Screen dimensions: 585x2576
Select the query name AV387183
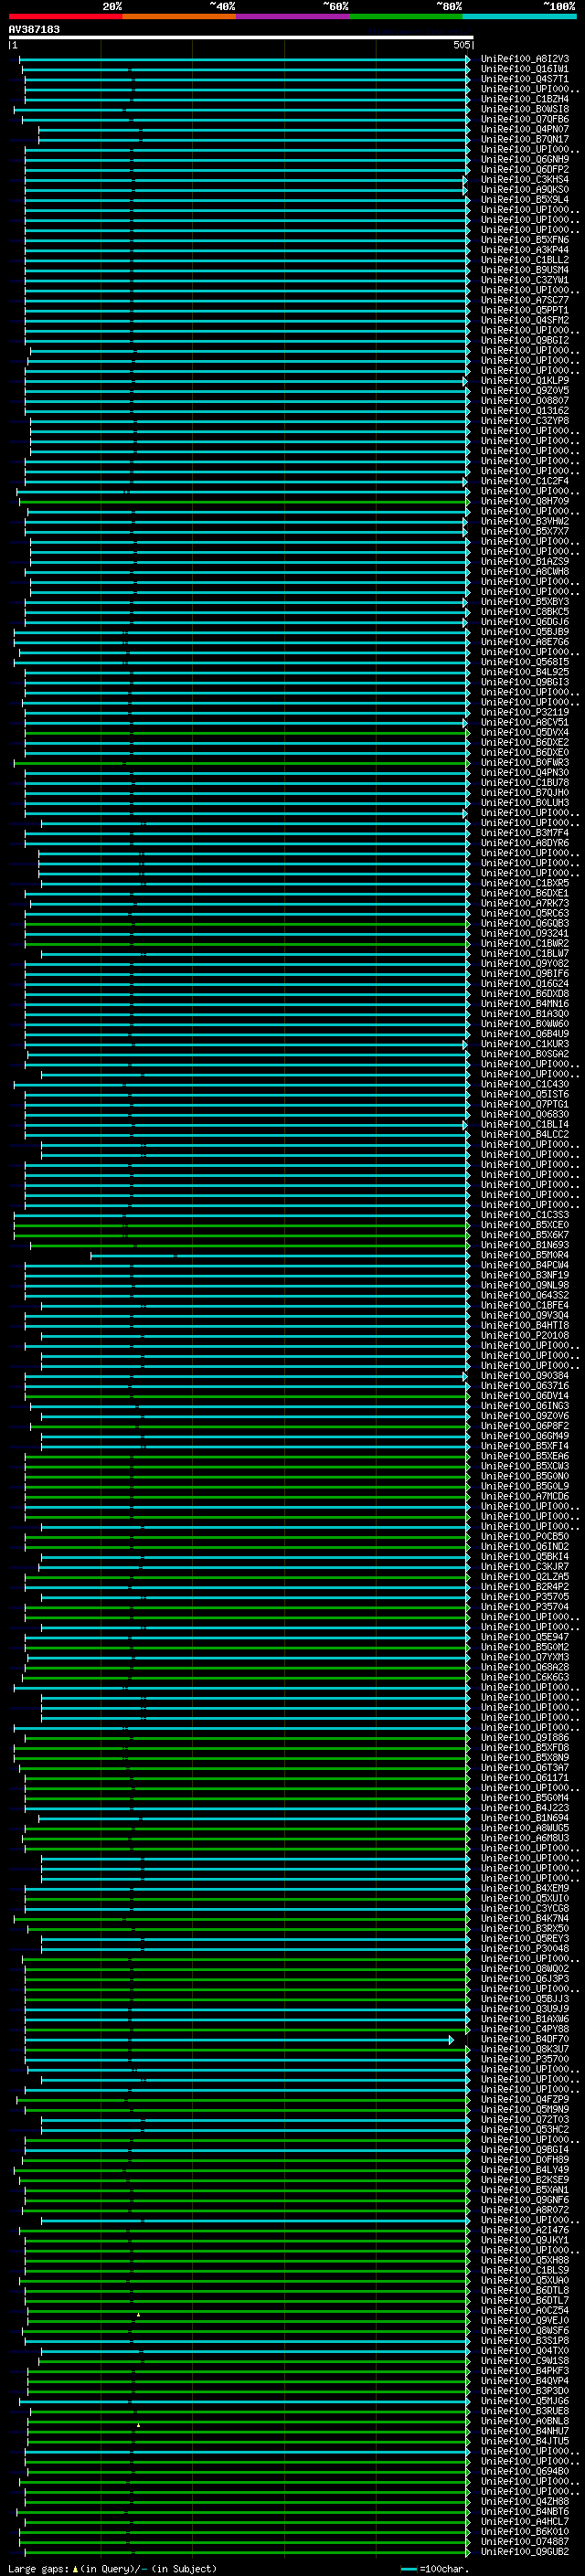click(x=34, y=29)
